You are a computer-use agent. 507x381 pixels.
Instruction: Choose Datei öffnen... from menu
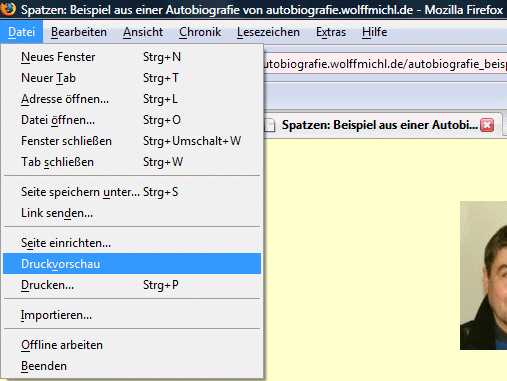pos(132,120)
